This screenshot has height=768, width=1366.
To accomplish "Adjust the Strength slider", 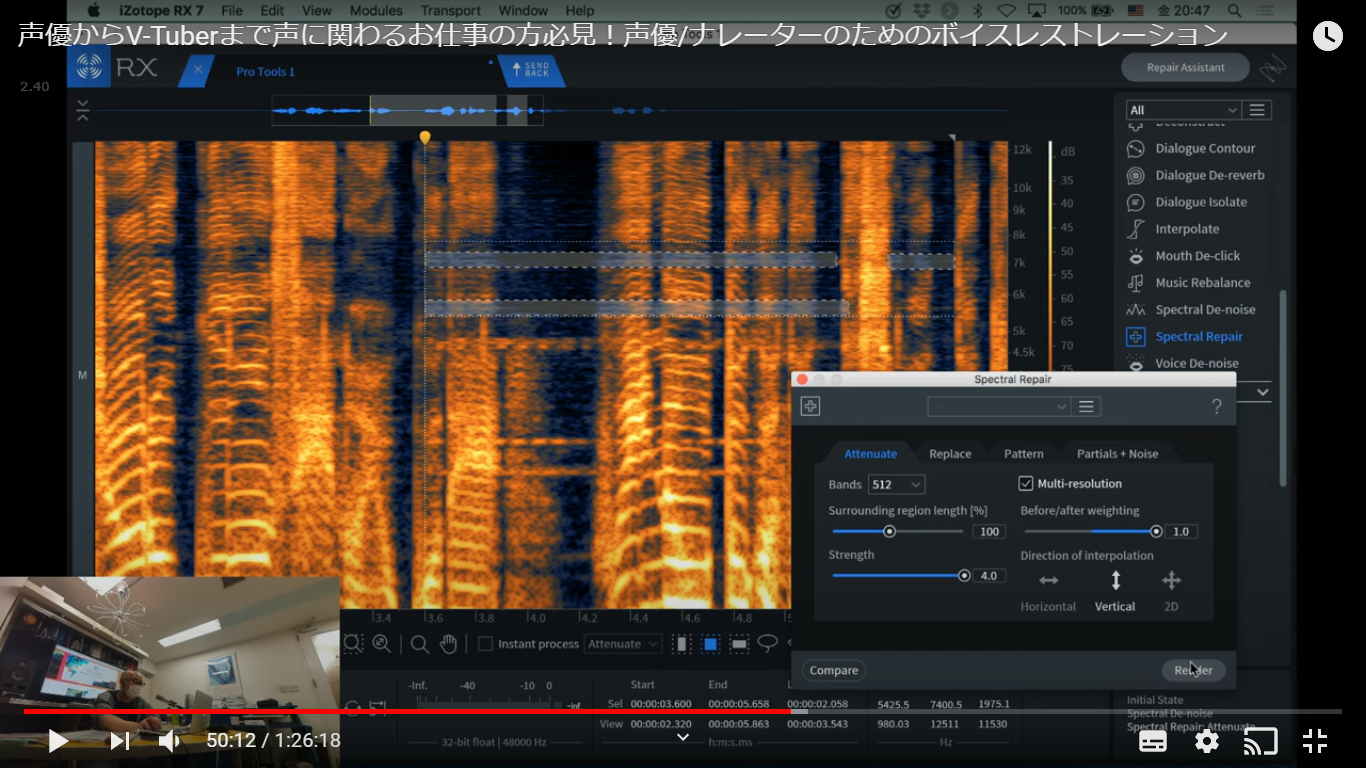I will [x=900, y=575].
